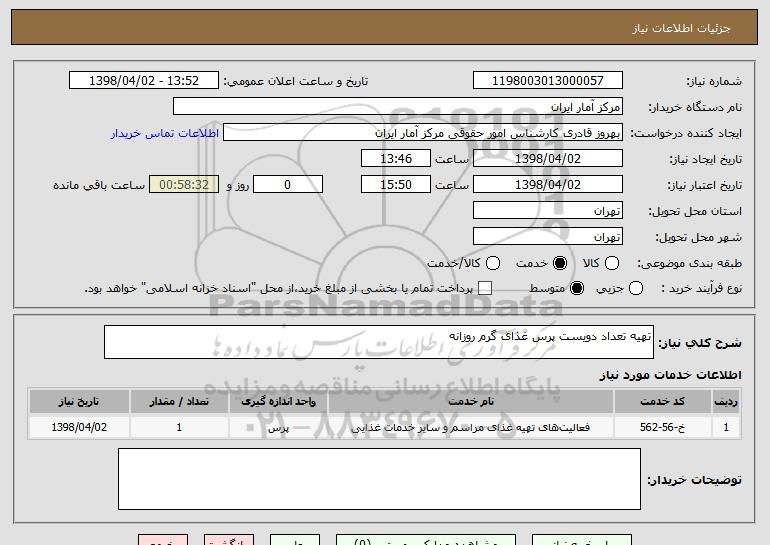
Task: Click the تاریخ ایجاد نیاز date field
Action: pyautogui.click(x=548, y=159)
